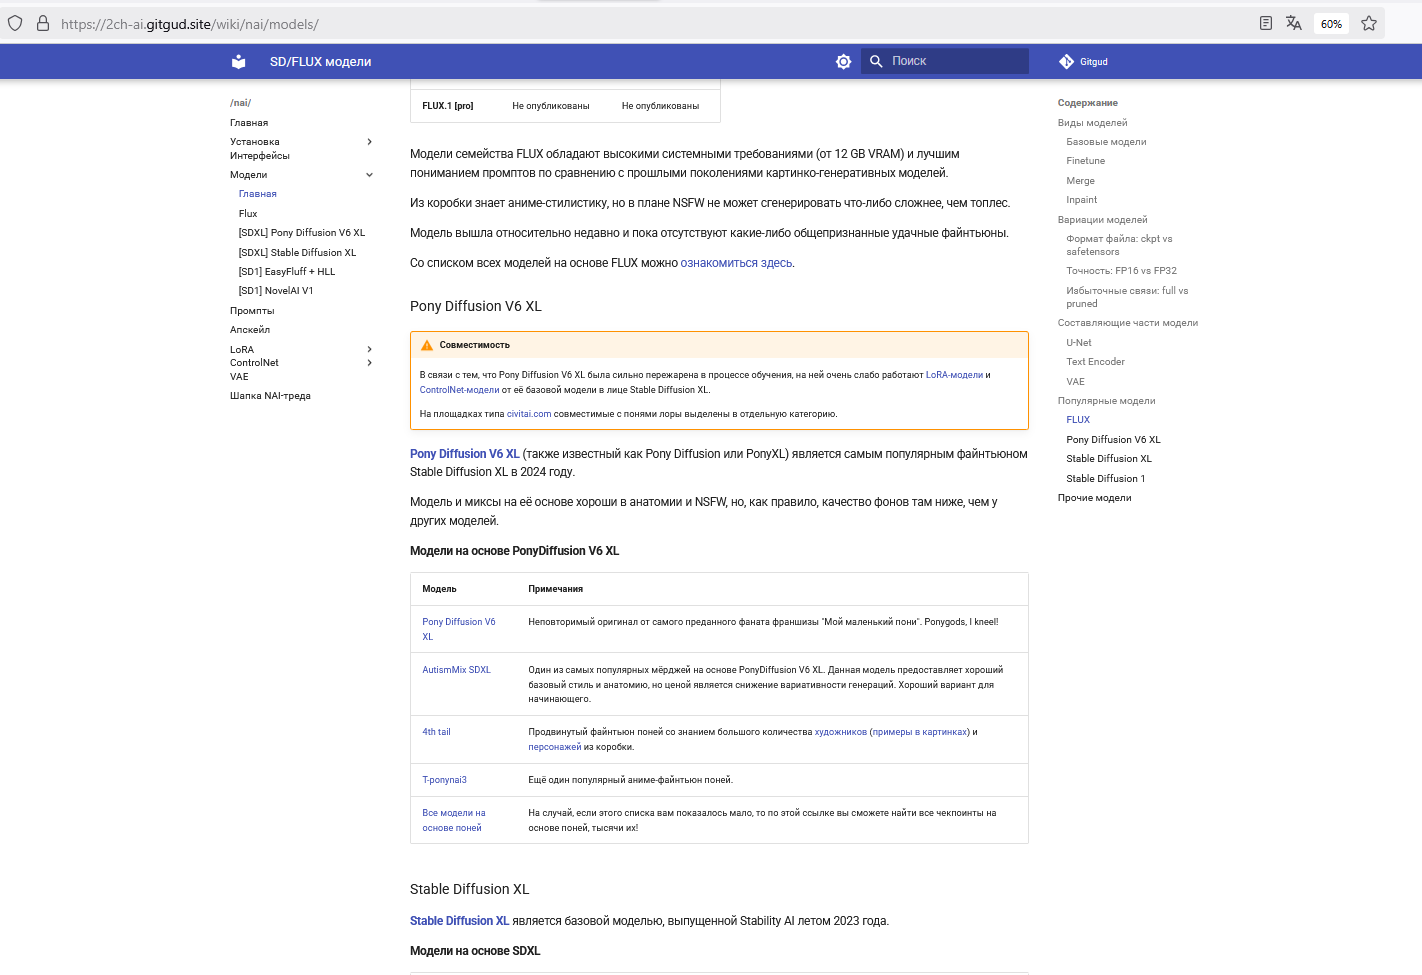Click the Совместимость warning triangle icon
Viewport: 1422px width, 975px height.
pyautogui.click(x=427, y=345)
